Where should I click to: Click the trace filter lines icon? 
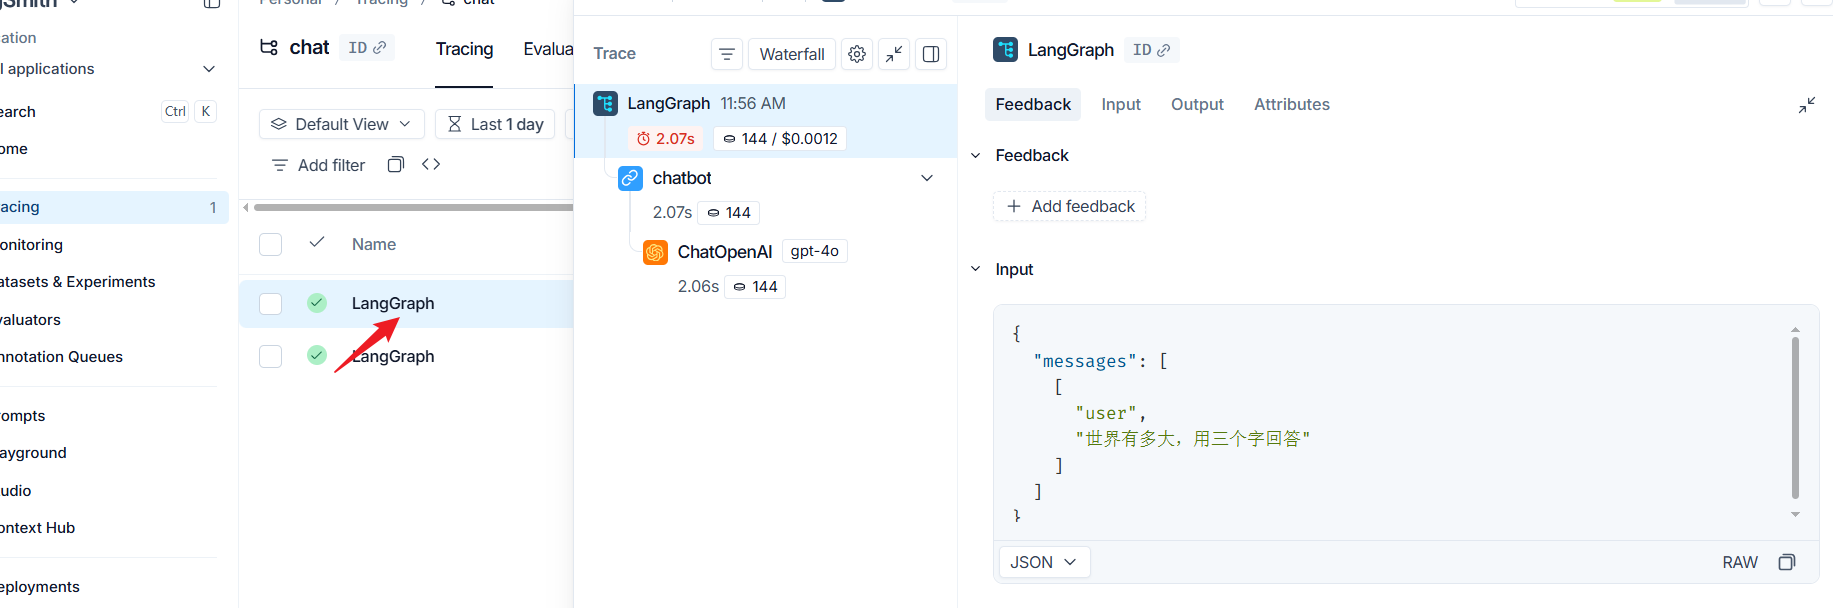point(727,54)
